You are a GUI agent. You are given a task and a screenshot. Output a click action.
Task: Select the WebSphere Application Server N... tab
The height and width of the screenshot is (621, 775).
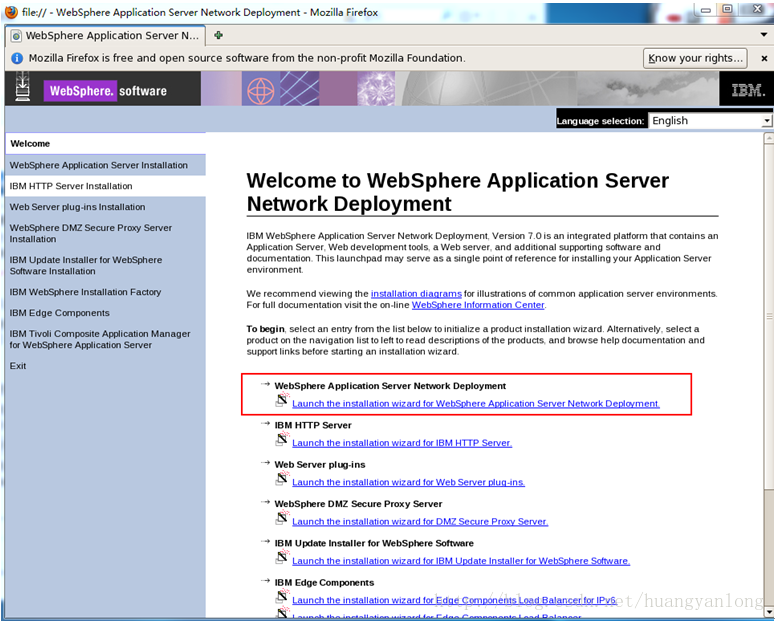pyautogui.click(x=106, y=36)
